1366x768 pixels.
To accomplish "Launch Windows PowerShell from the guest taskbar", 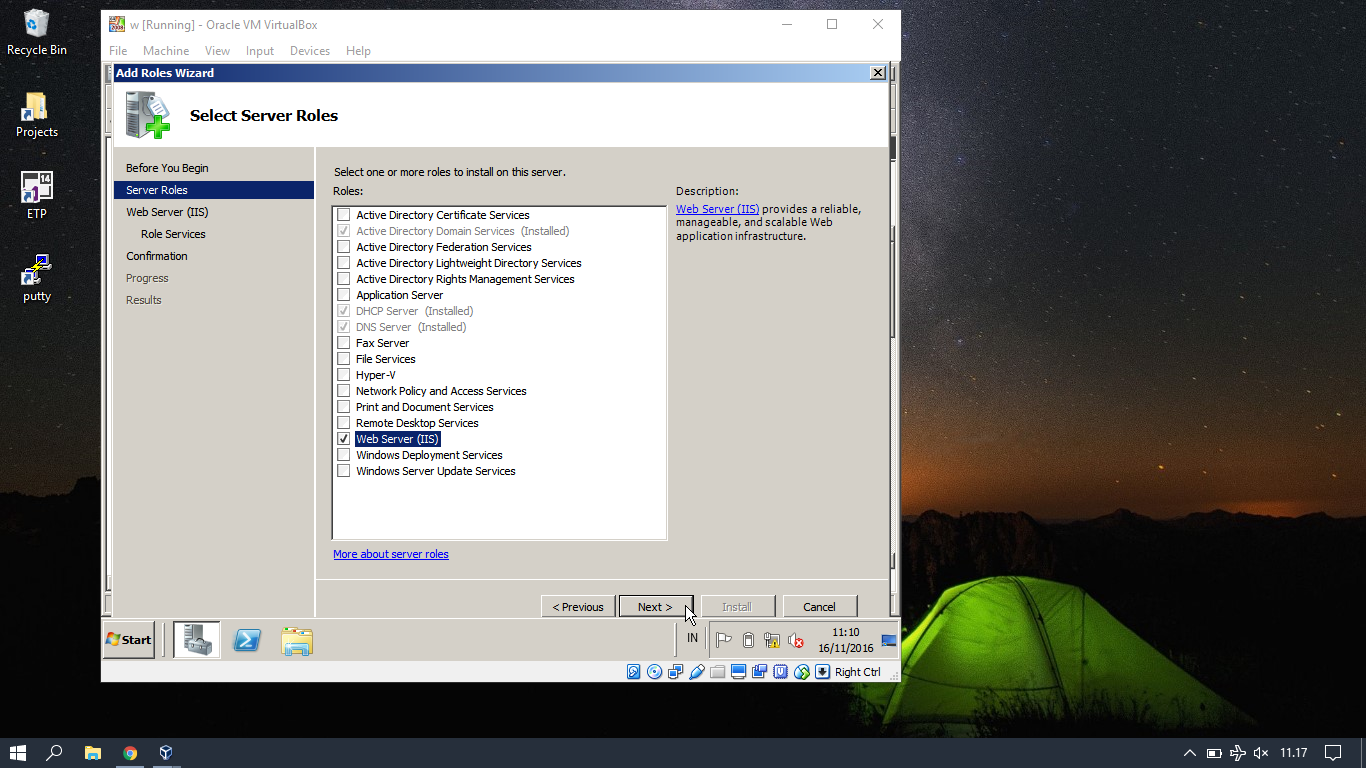I will tap(247, 641).
